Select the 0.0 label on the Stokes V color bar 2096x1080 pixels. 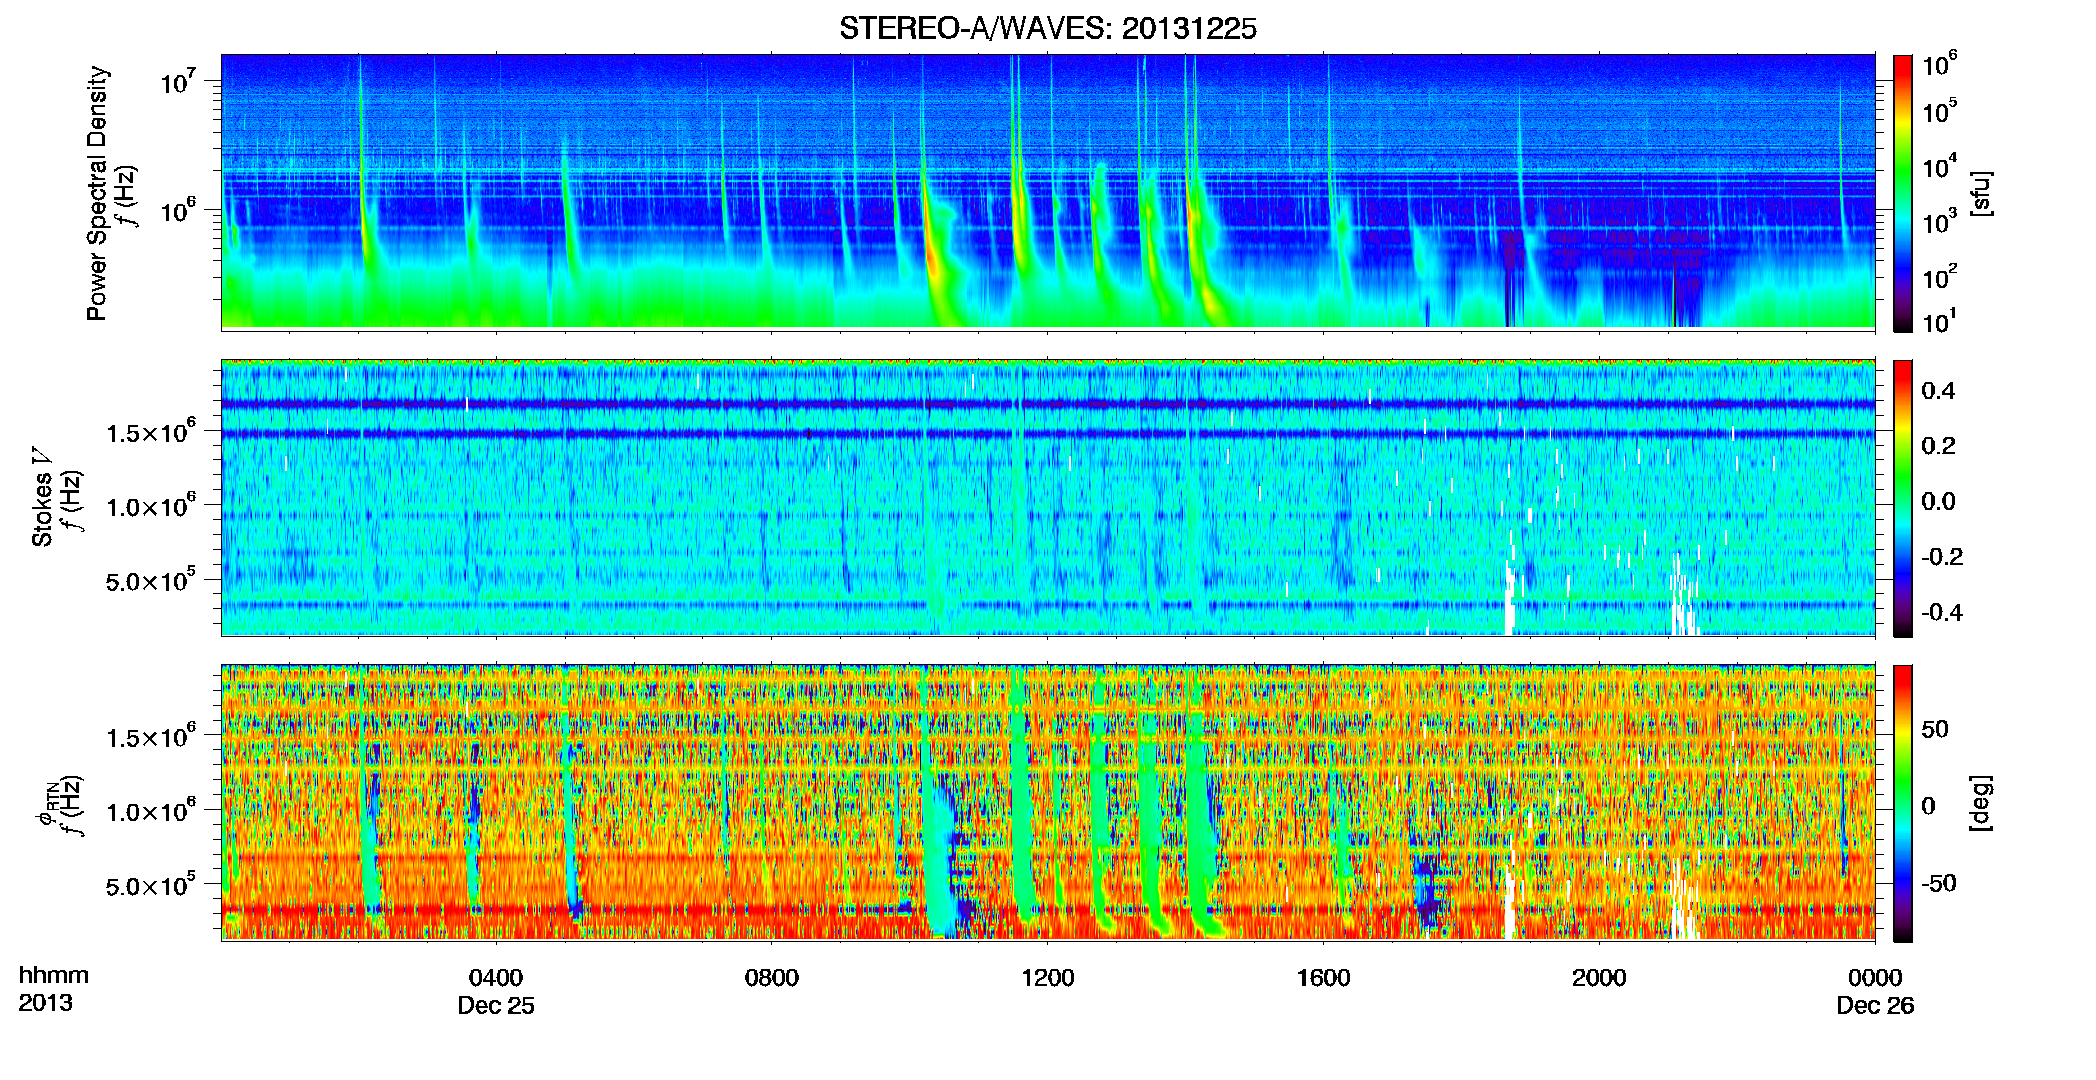tap(1938, 502)
